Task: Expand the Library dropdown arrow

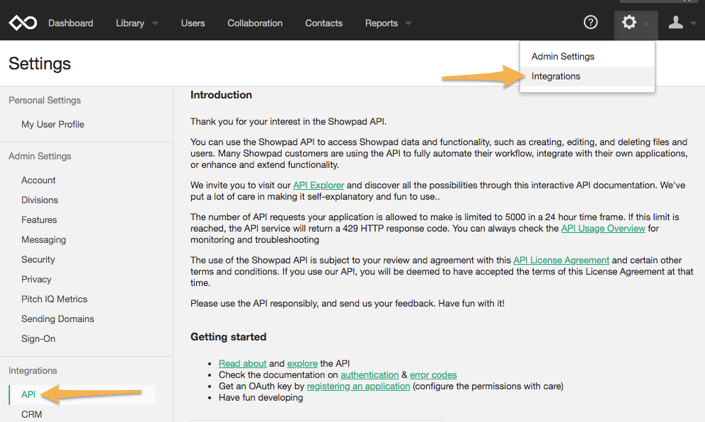Action: coord(155,23)
